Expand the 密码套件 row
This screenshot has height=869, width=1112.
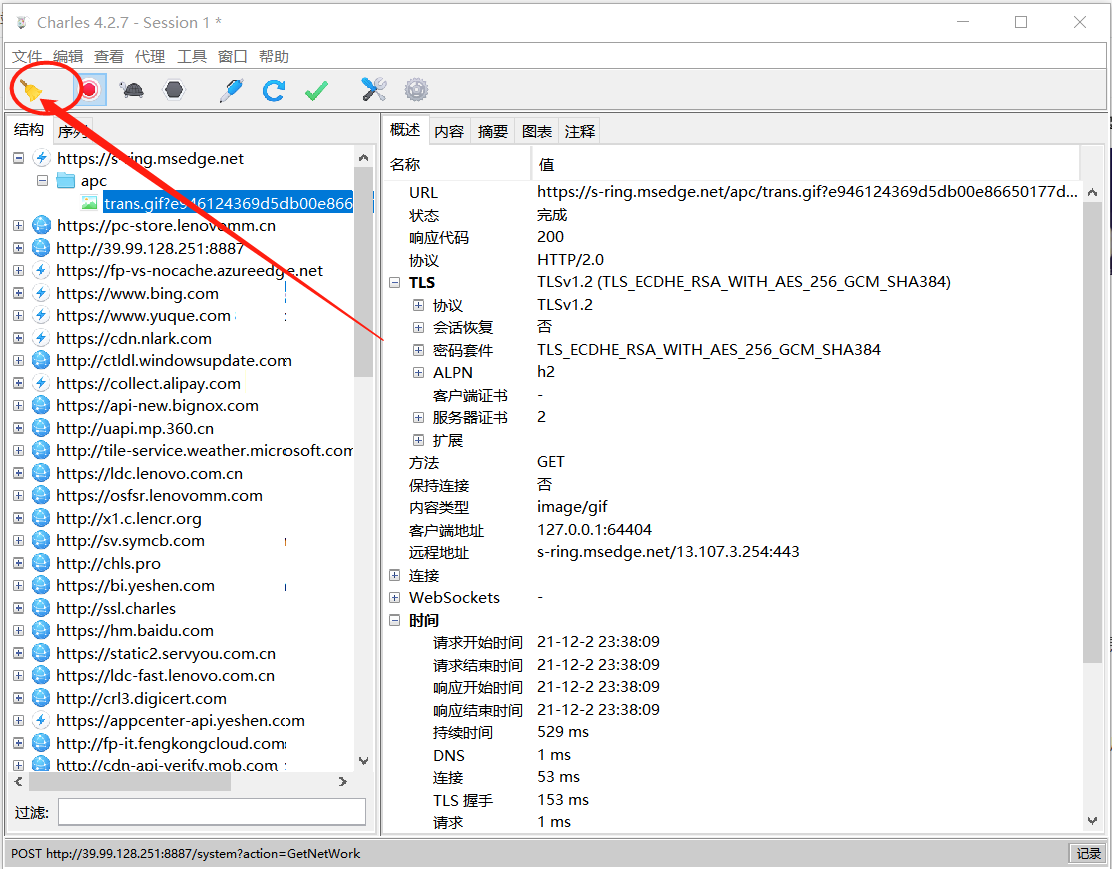click(418, 350)
